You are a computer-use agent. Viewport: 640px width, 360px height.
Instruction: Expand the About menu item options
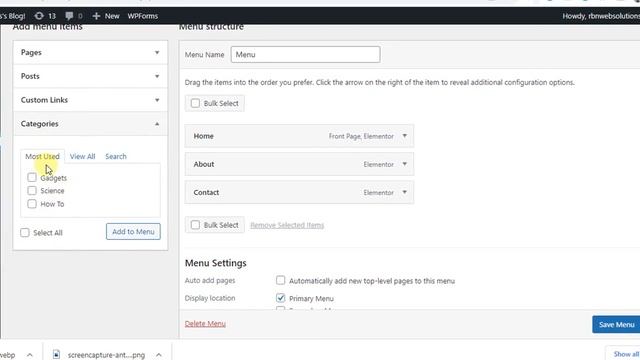pos(404,164)
